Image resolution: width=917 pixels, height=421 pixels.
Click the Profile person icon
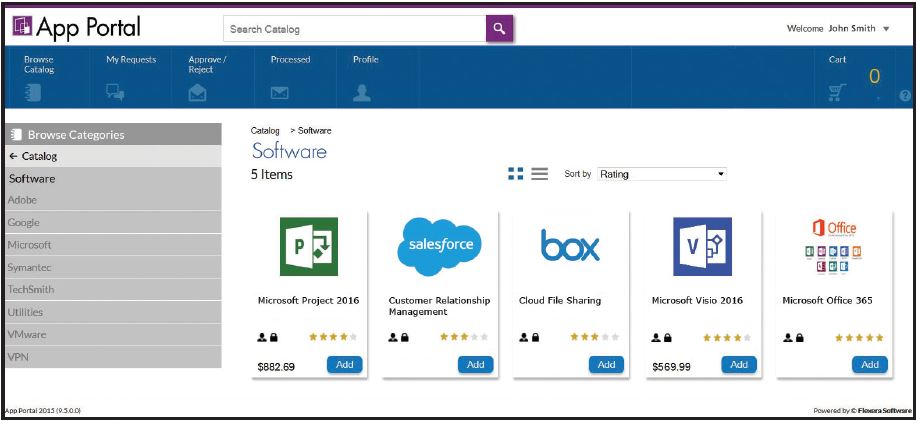click(362, 92)
